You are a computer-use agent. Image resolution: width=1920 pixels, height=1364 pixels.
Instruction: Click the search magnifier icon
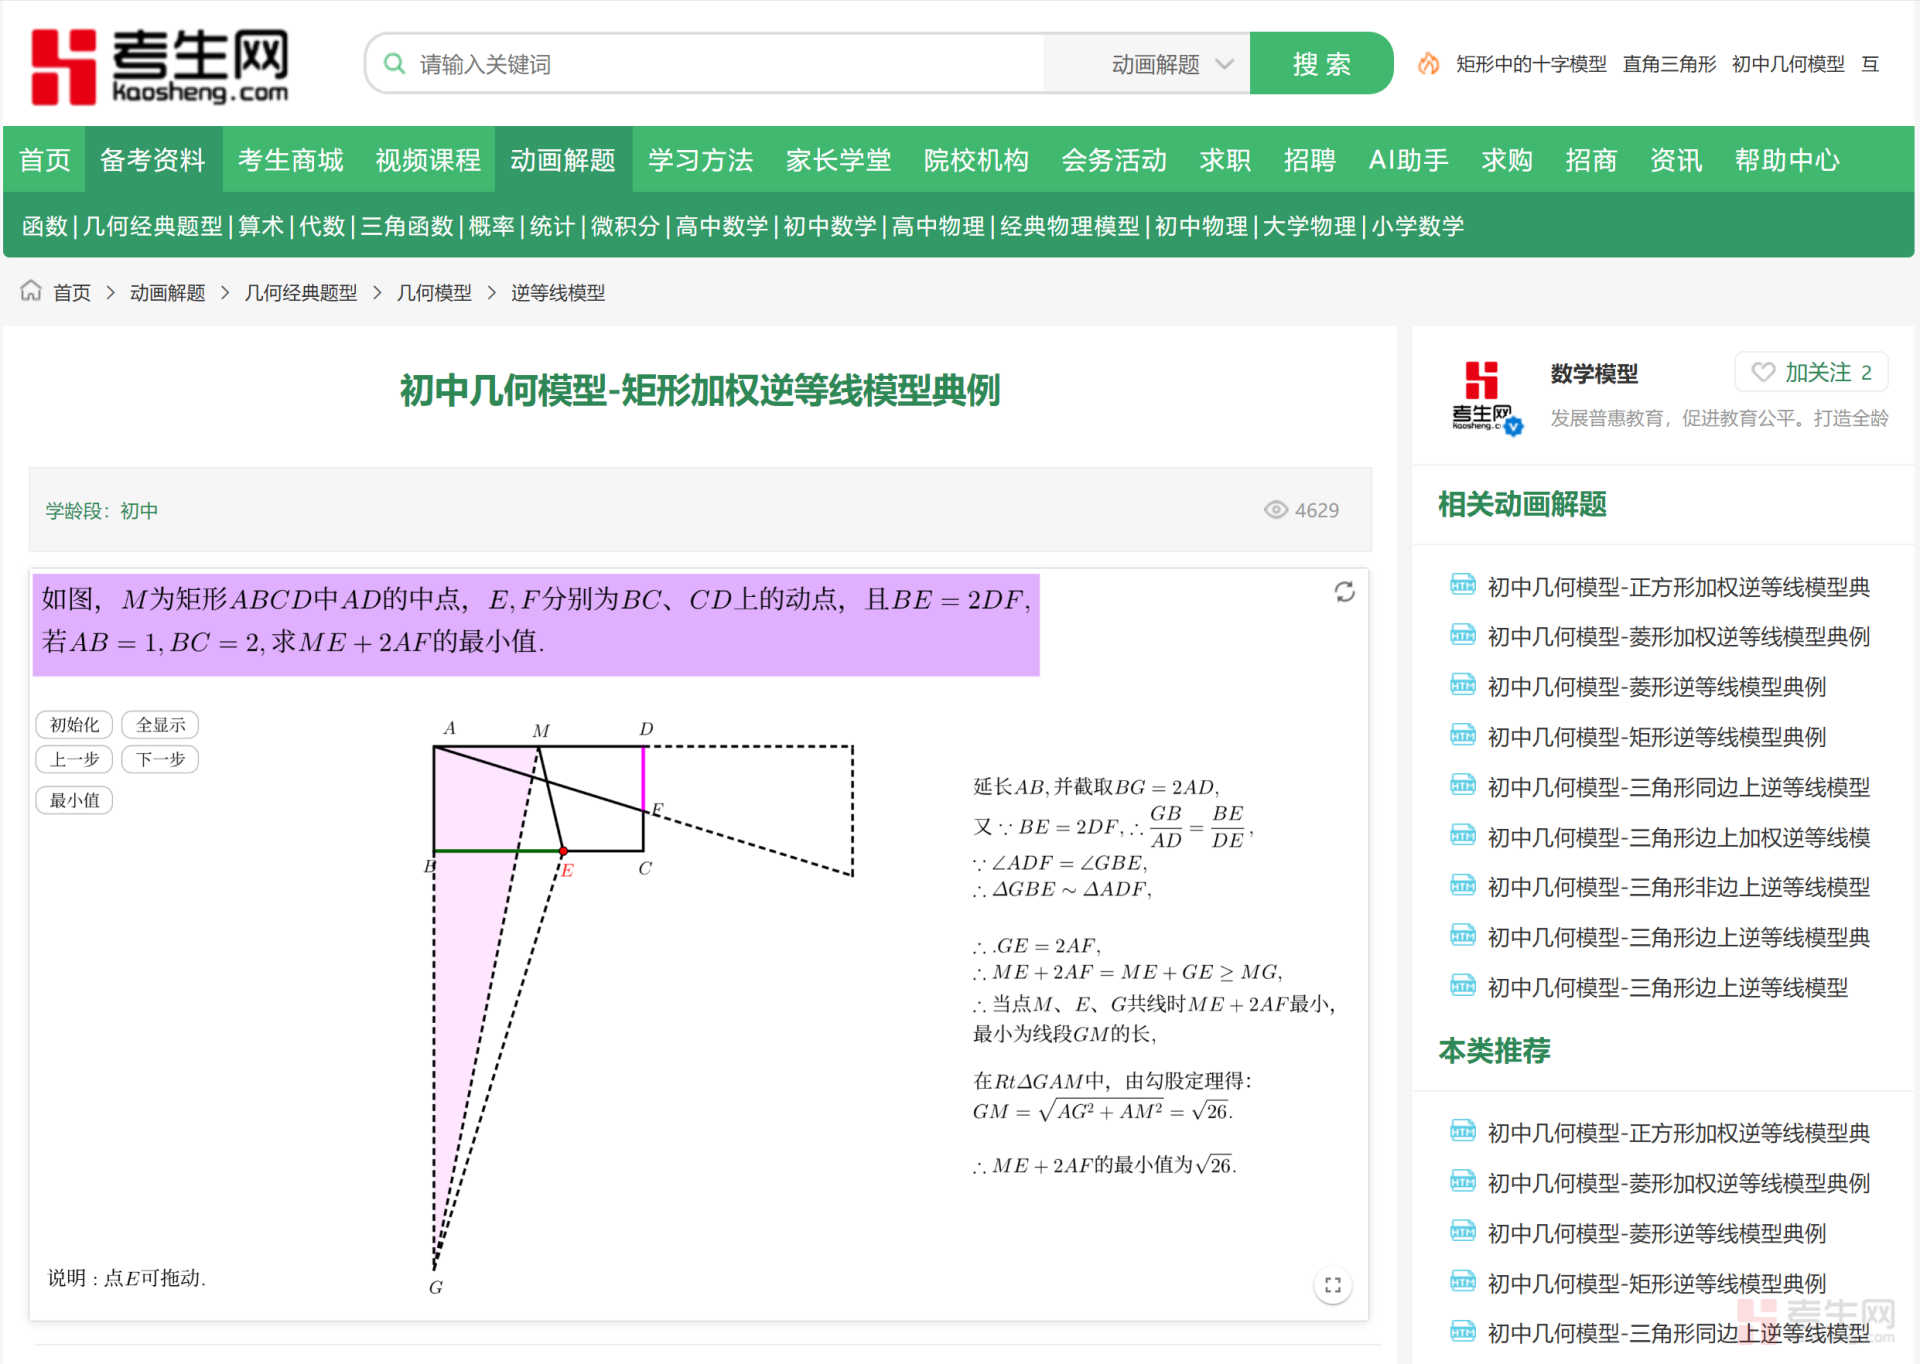pos(395,64)
